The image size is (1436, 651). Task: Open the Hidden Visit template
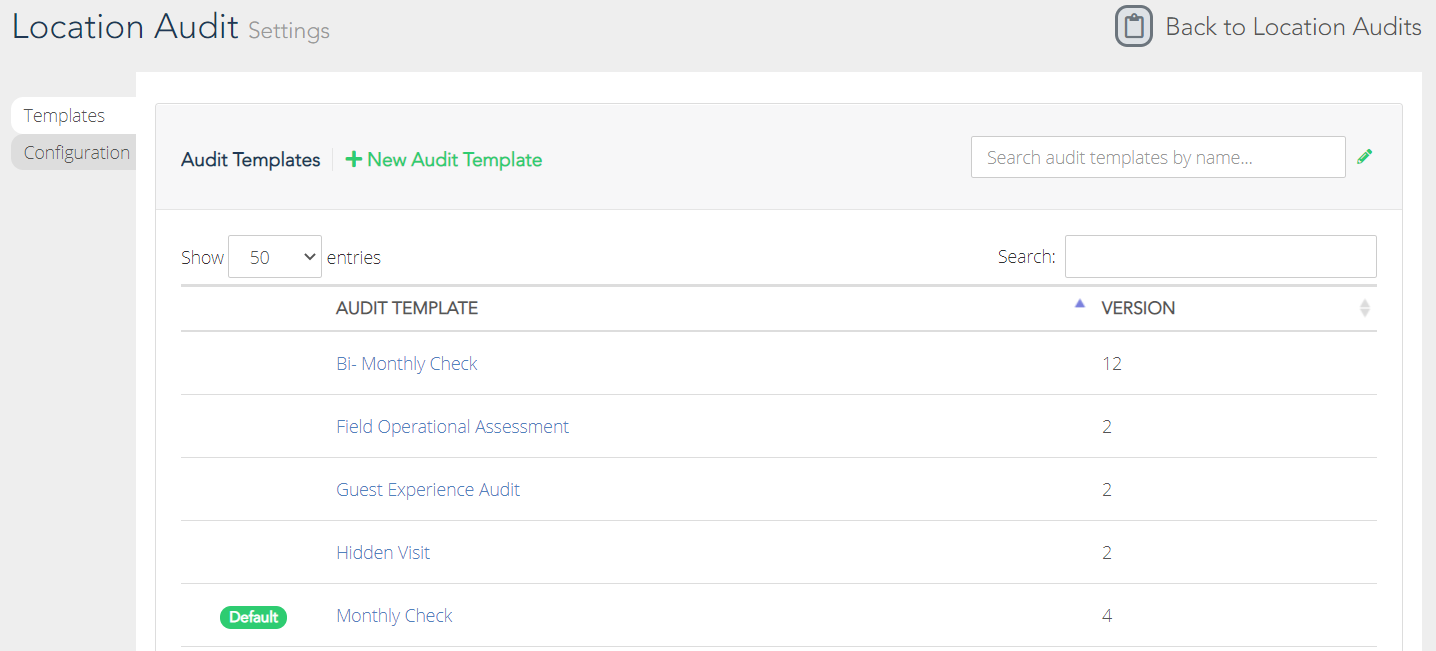tap(383, 553)
